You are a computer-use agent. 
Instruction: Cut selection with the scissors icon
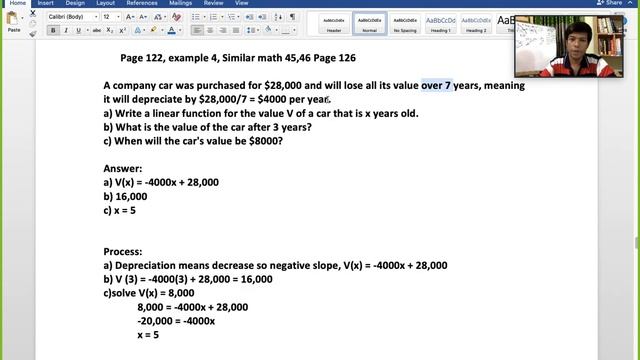coord(33,14)
